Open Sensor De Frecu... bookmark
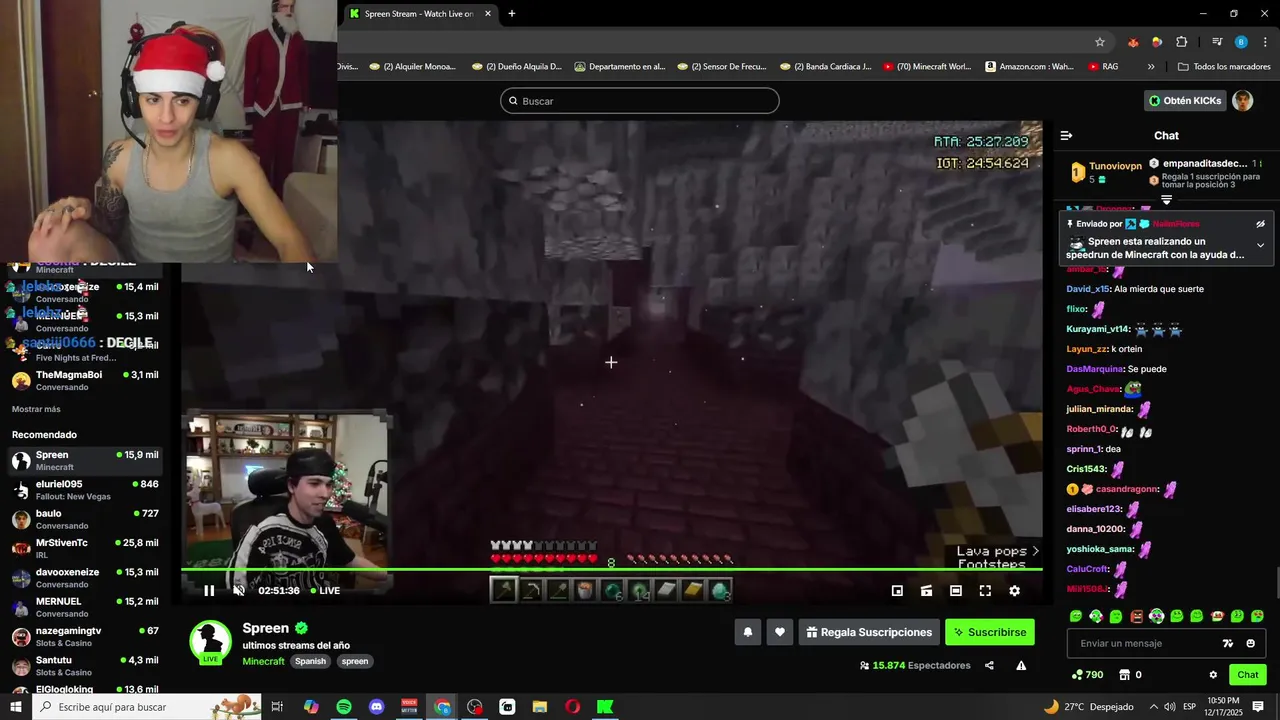This screenshot has height=720, width=1280. (722, 67)
